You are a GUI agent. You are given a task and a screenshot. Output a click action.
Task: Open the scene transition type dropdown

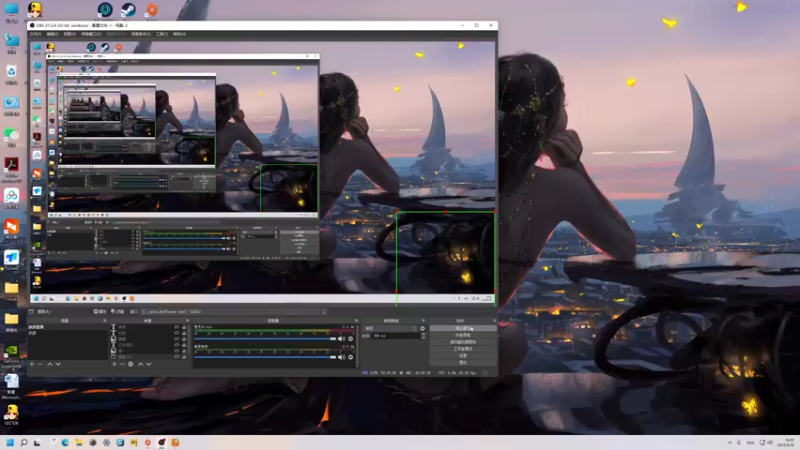click(391, 329)
